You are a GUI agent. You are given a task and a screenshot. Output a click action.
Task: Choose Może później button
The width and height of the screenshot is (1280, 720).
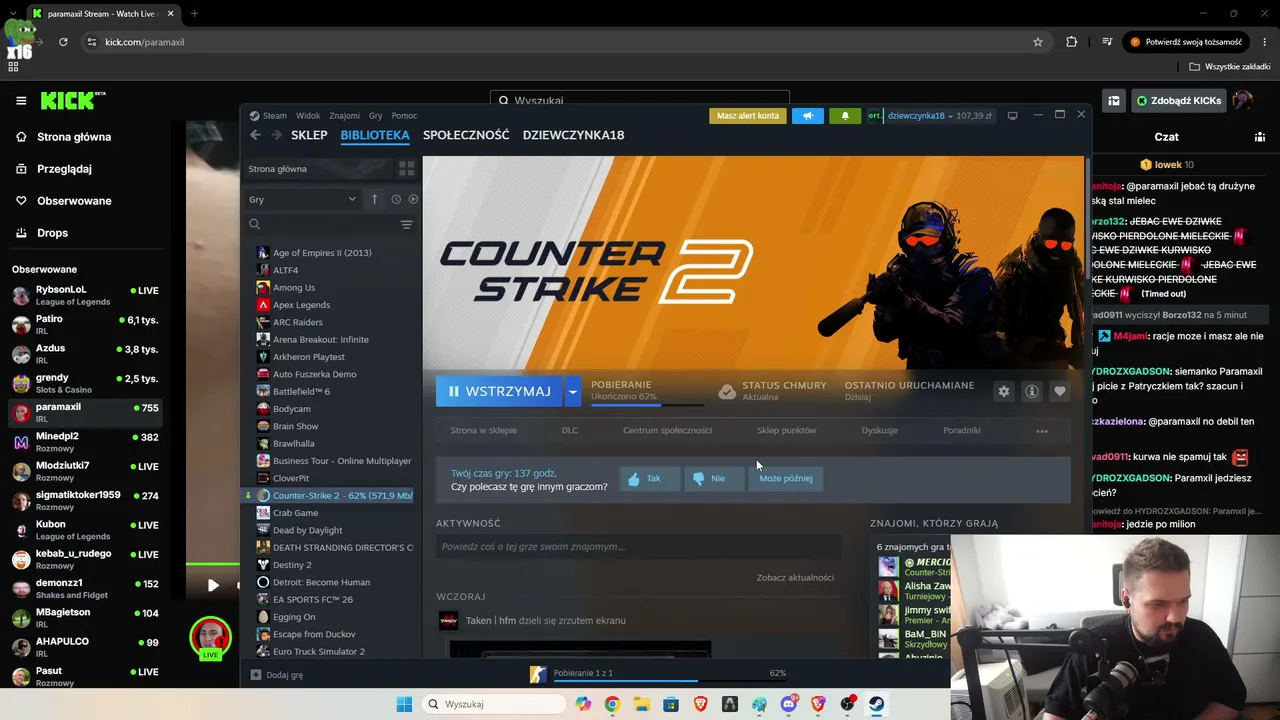tap(786, 479)
